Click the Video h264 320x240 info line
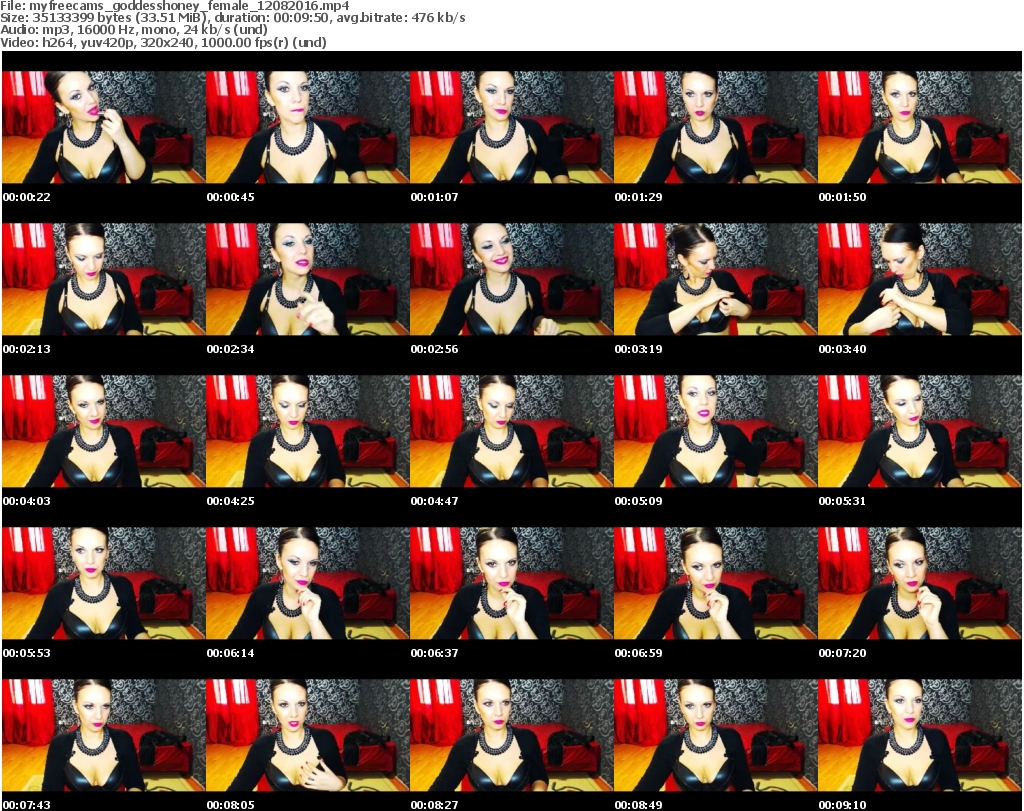 point(163,42)
